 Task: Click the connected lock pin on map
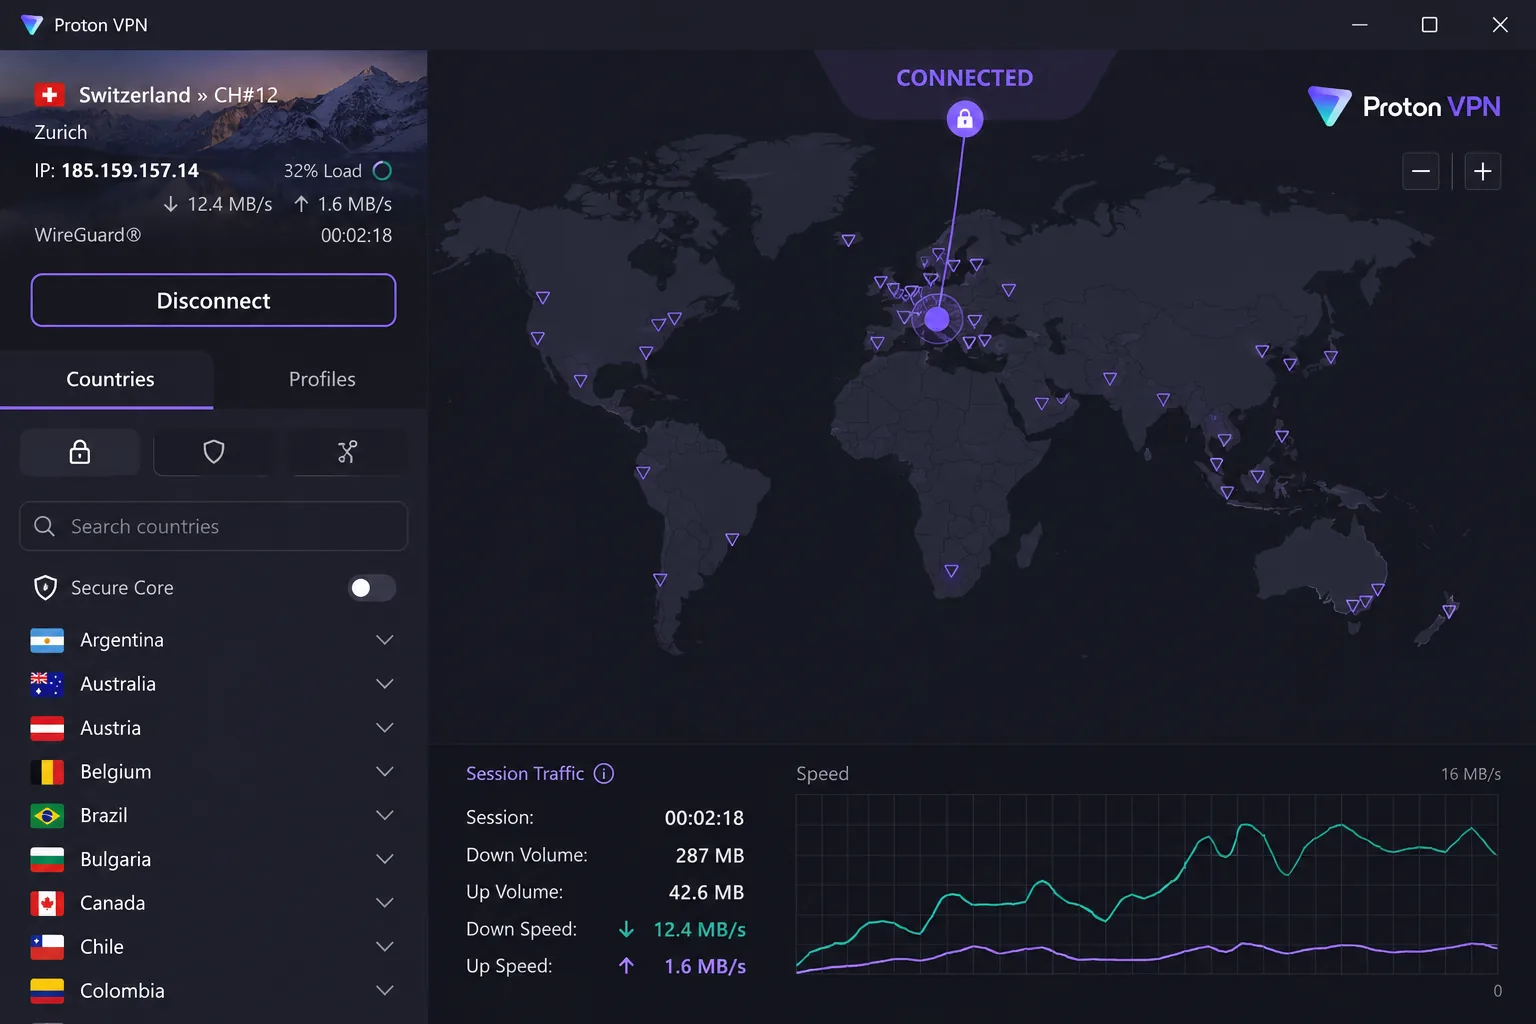pyautogui.click(x=965, y=120)
